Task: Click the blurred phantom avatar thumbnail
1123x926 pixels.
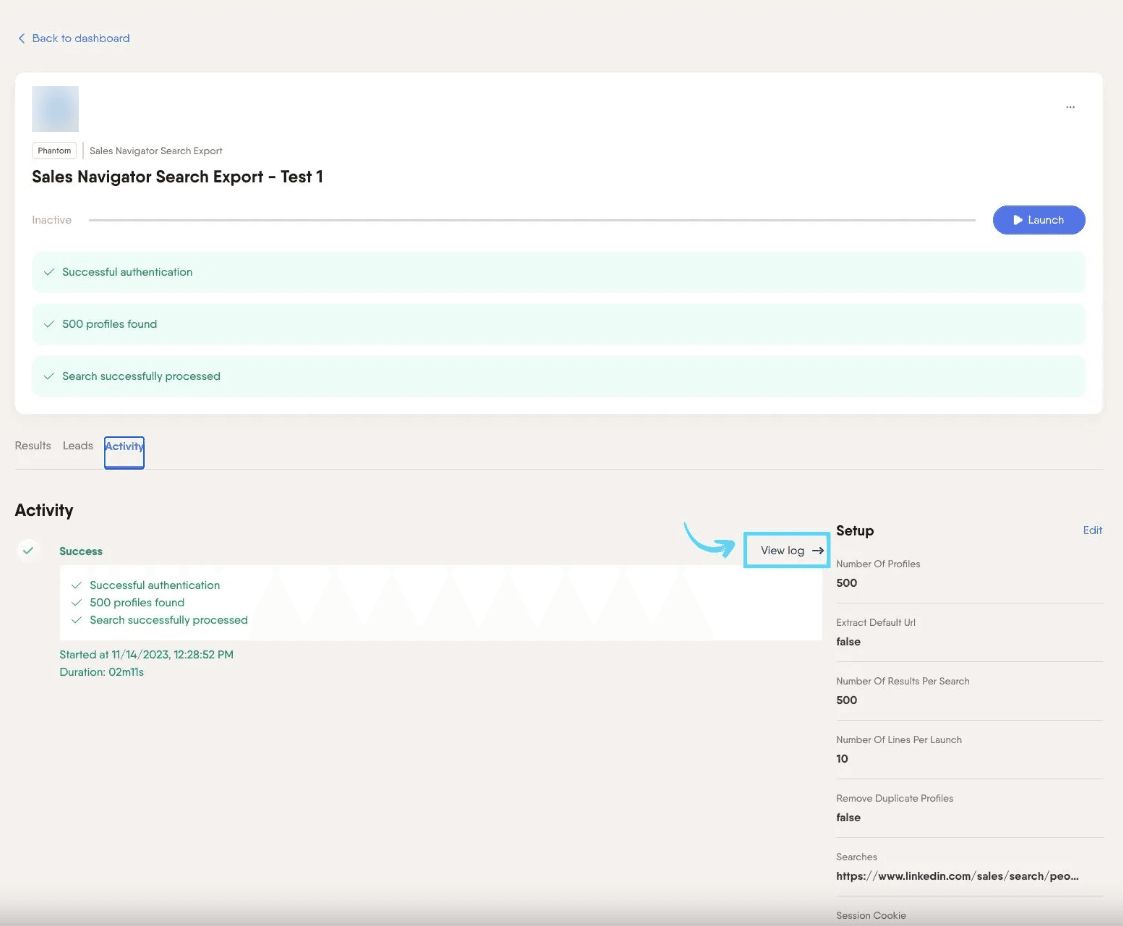Action: [55, 109]
